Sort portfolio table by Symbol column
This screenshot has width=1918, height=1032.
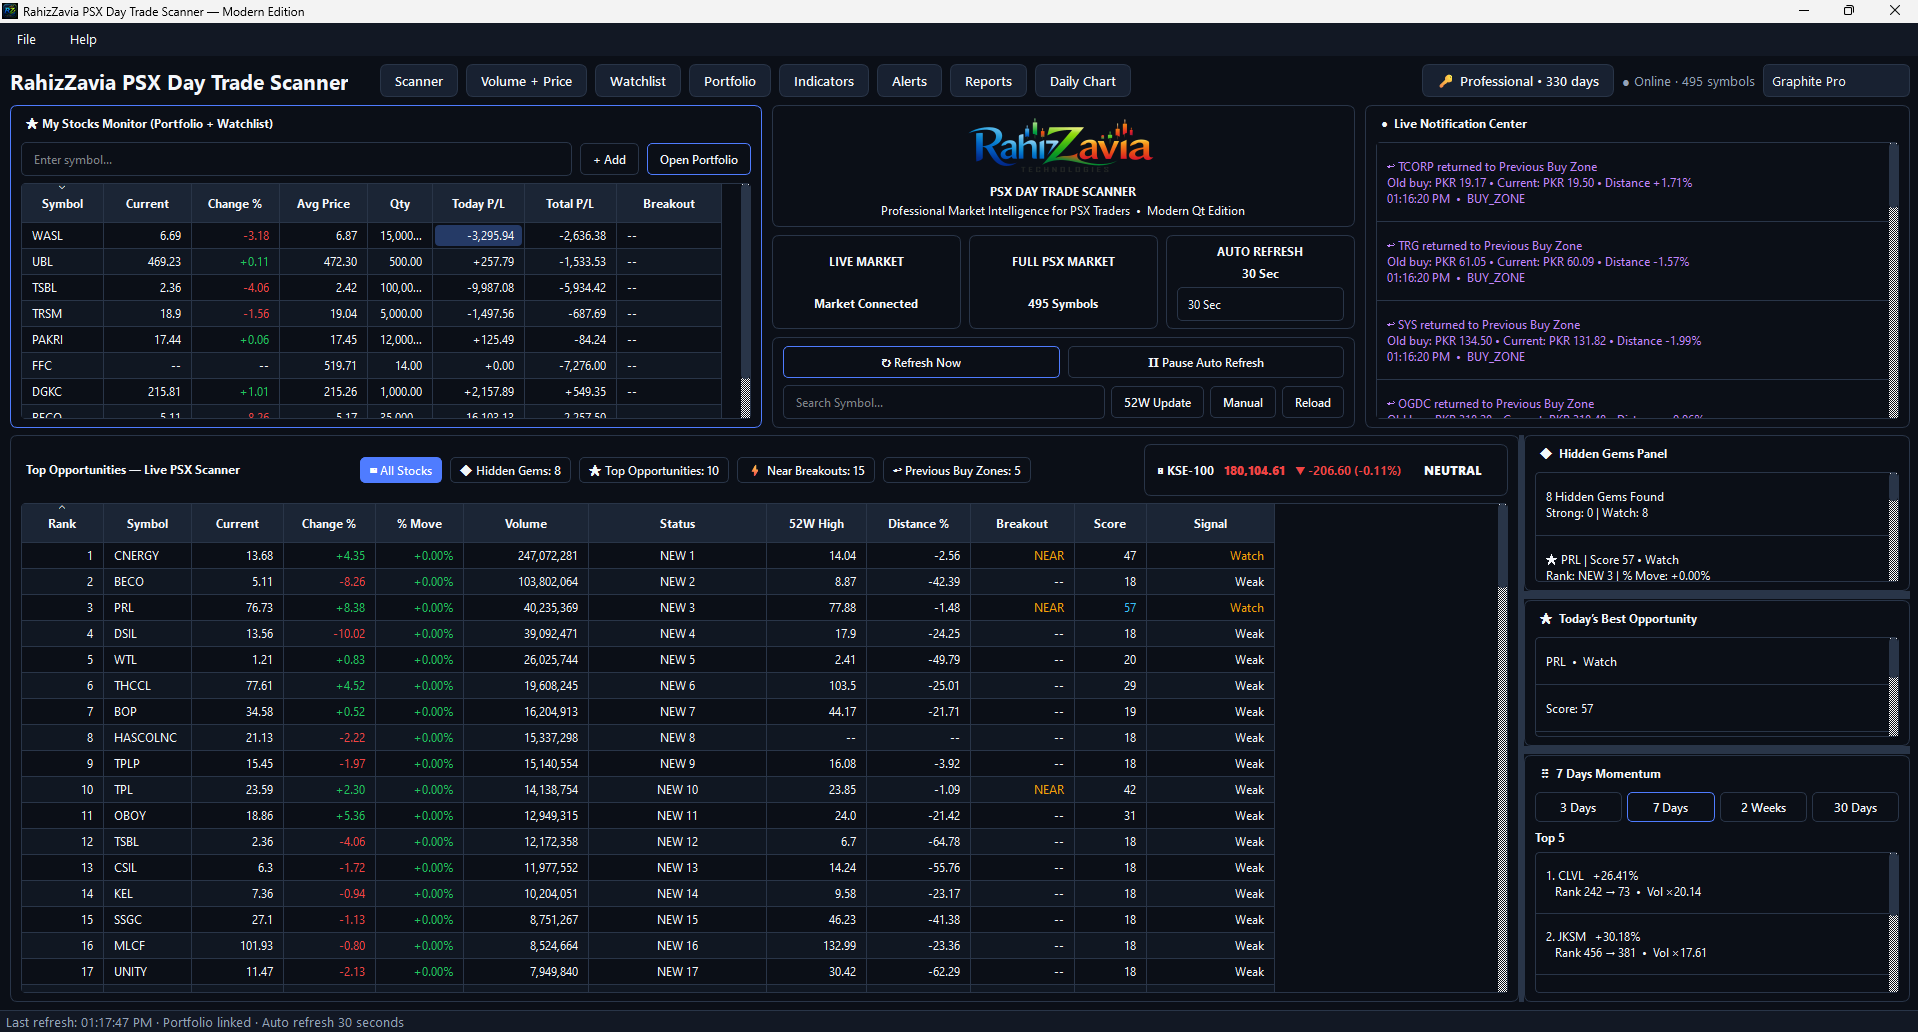pos(62,203)
